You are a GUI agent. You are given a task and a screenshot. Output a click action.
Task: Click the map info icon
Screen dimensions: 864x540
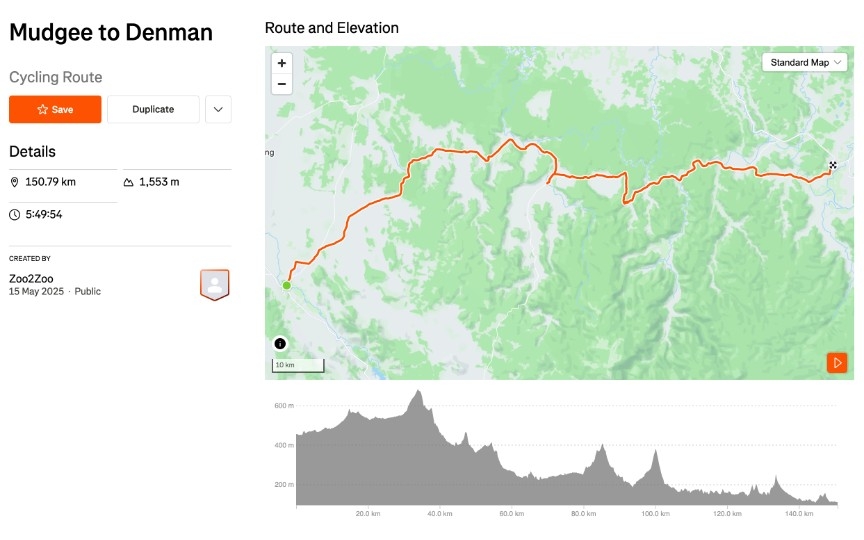[280, 344]
